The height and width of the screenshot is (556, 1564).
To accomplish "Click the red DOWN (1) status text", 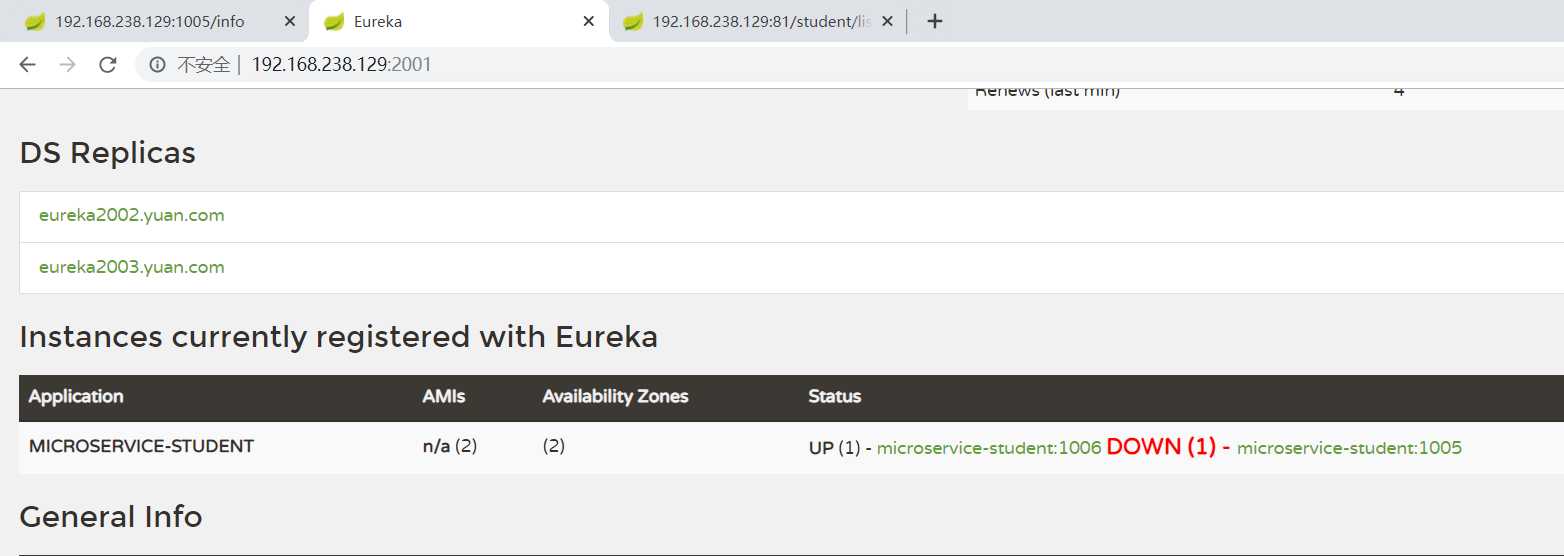I will 1160,447.
